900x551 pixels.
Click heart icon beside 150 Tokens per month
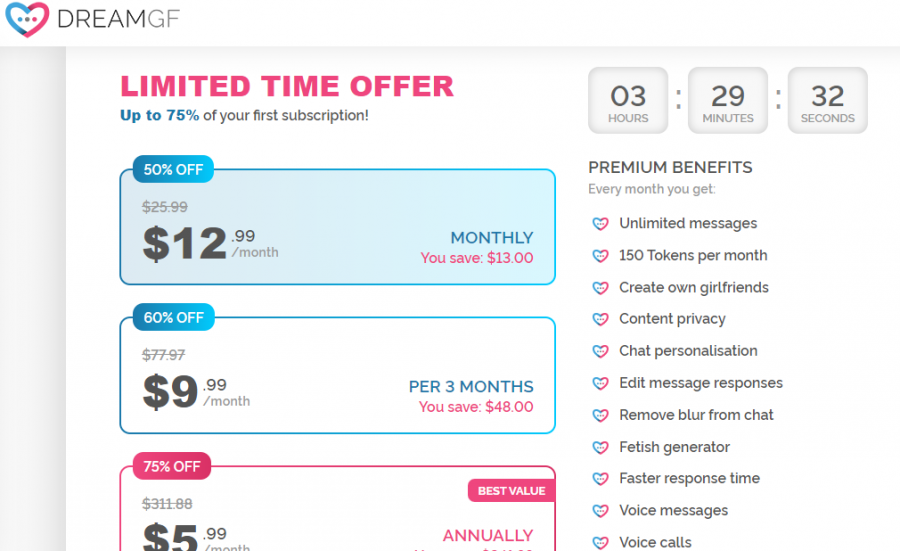coord(600,256)
